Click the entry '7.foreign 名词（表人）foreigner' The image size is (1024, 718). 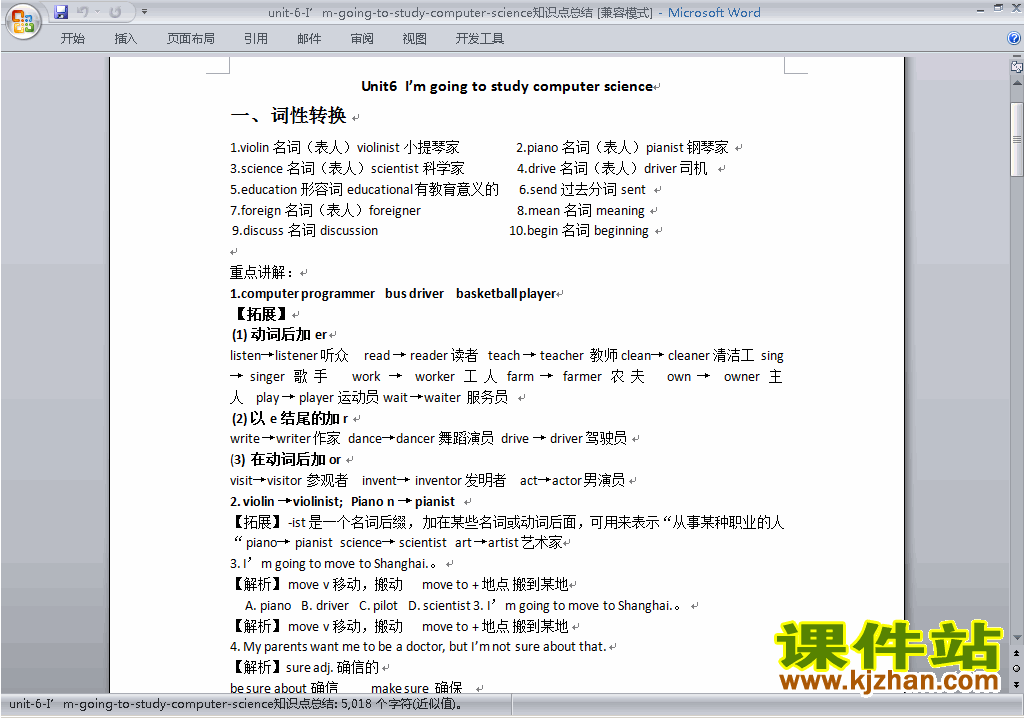click(325, 210)
